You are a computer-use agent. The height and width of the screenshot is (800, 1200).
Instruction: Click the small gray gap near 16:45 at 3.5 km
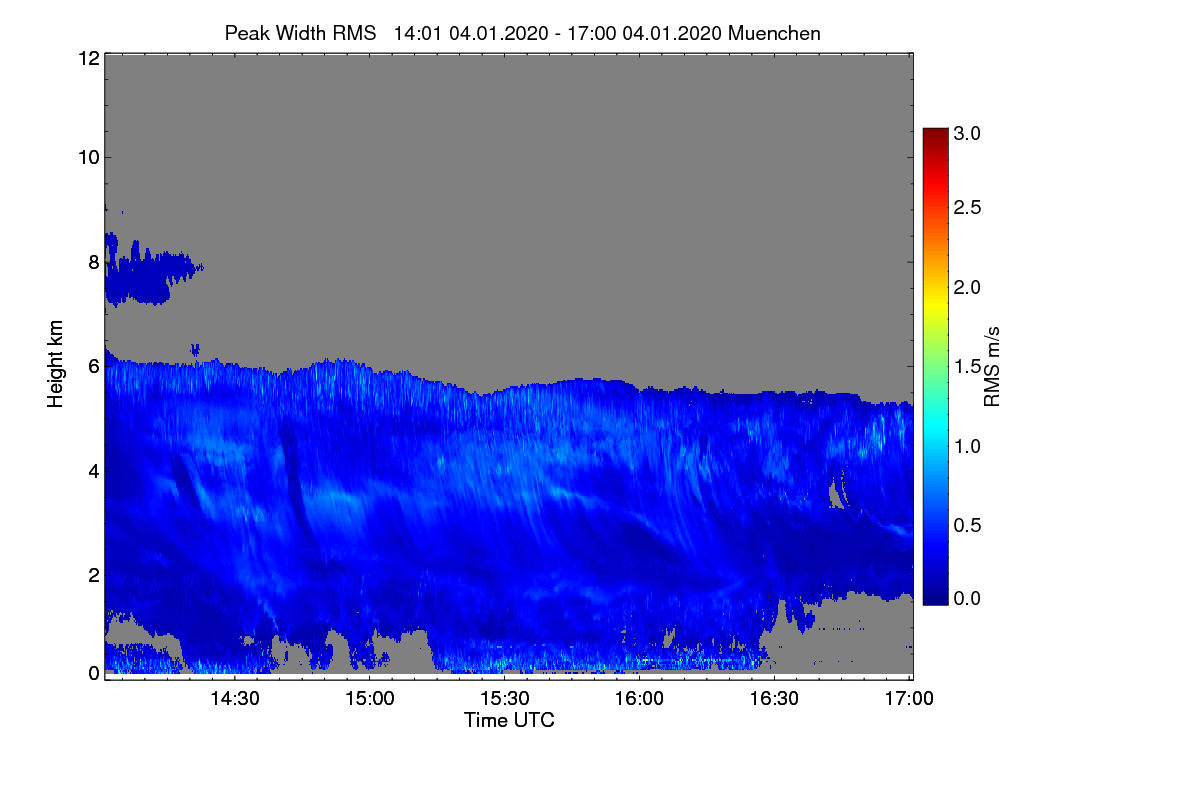pos(838,490)
